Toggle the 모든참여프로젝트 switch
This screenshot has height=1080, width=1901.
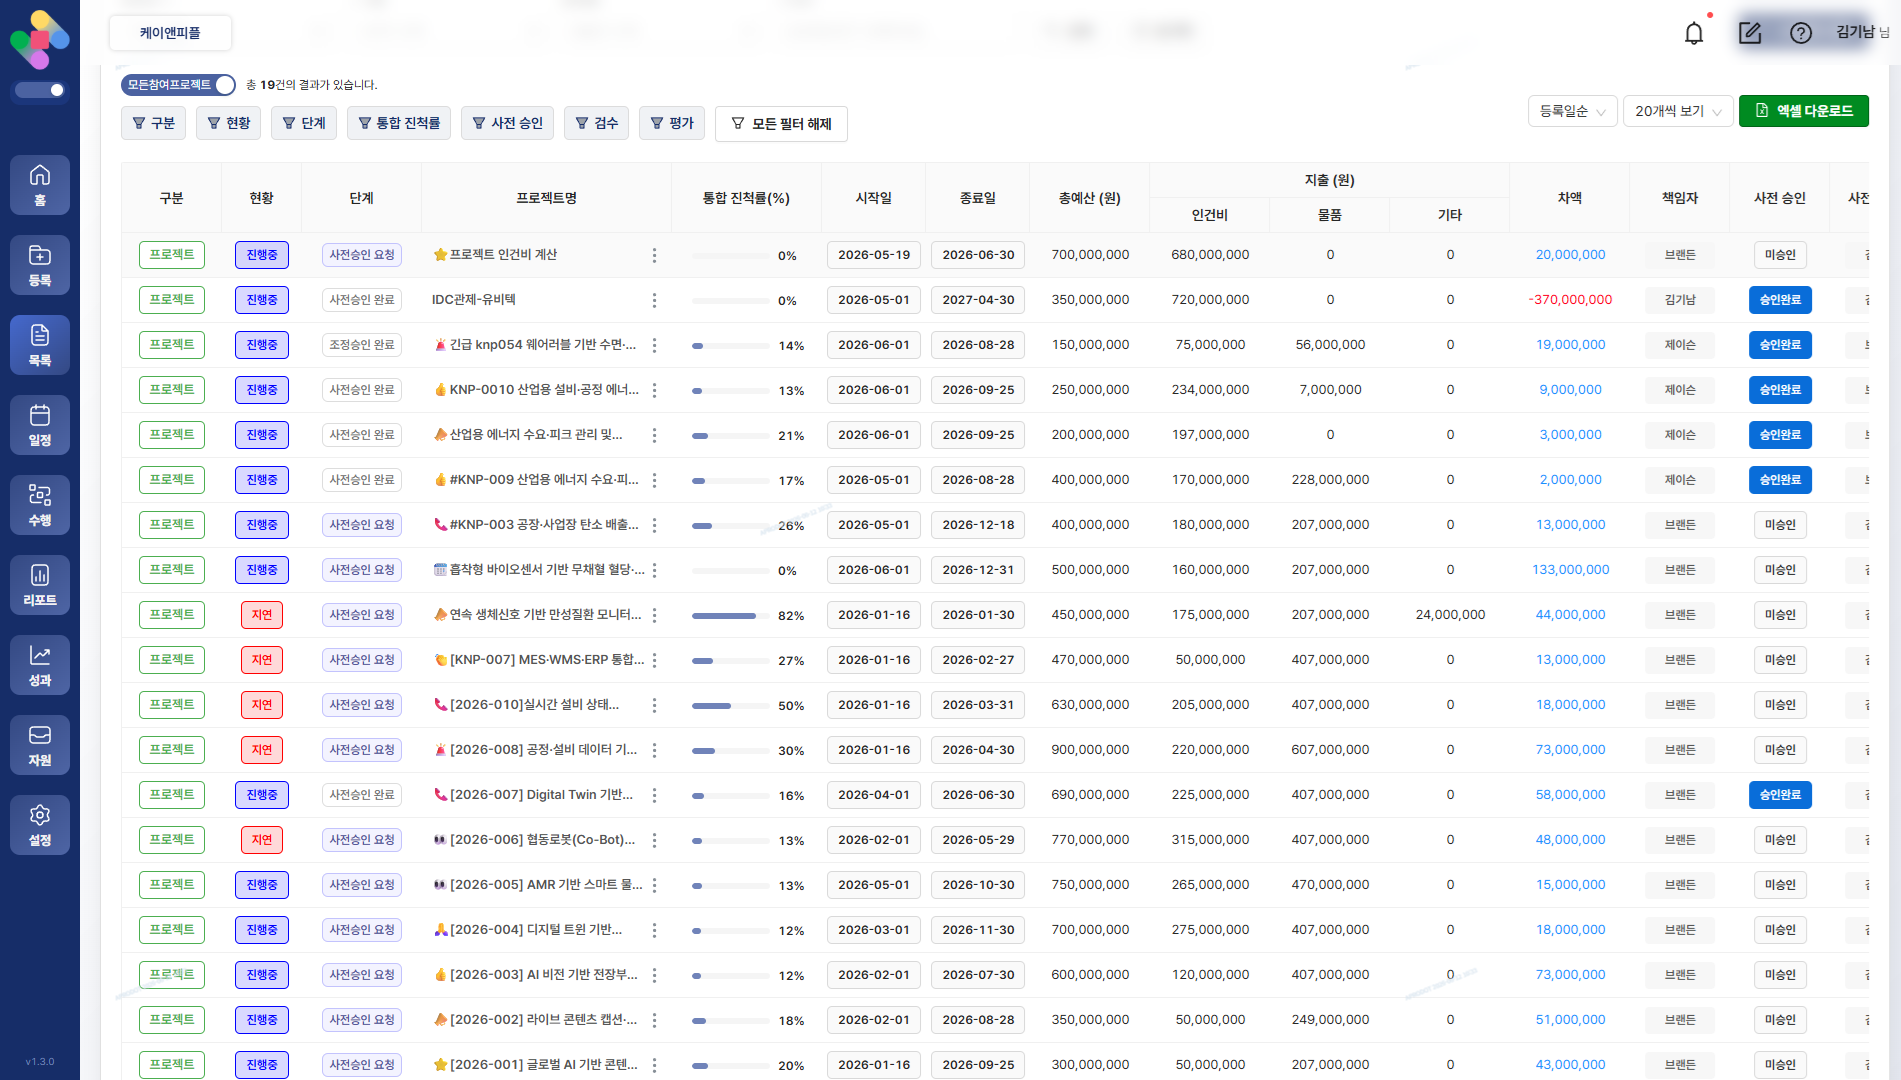point(178,85)
